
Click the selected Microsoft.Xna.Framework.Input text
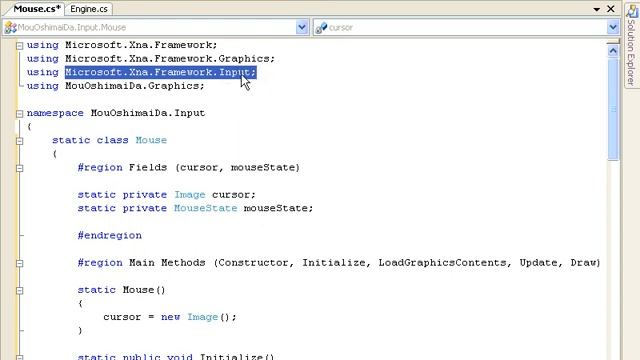coord(160,72)
